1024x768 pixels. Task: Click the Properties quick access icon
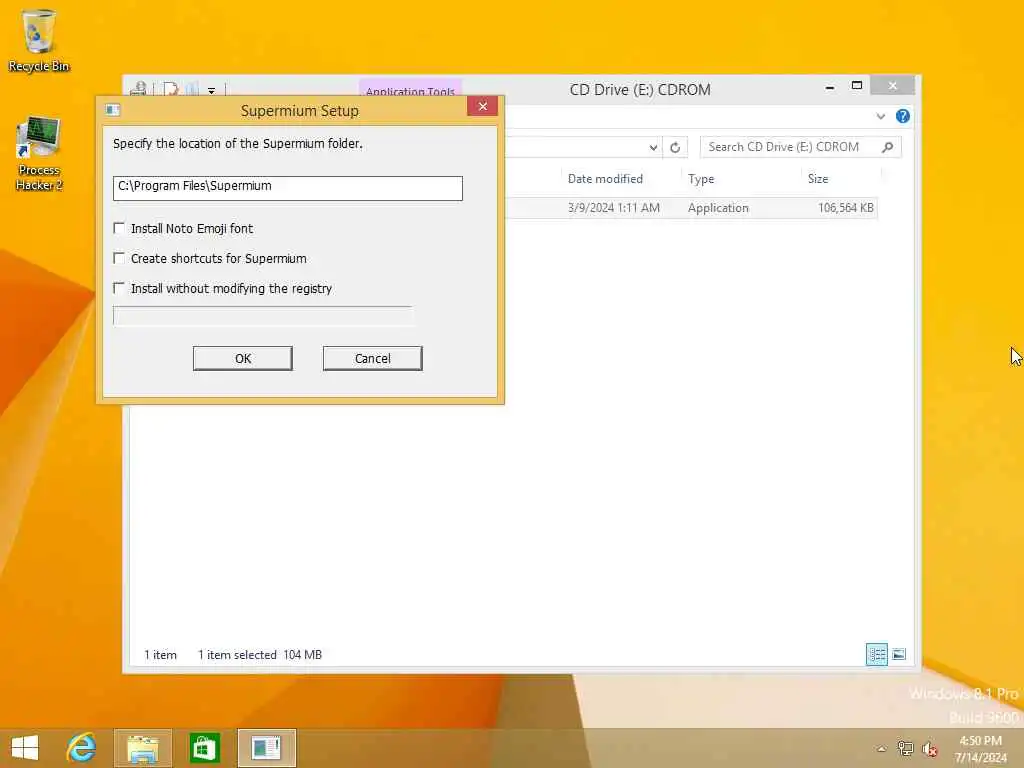pyautogui.click(x=171, y=89)
